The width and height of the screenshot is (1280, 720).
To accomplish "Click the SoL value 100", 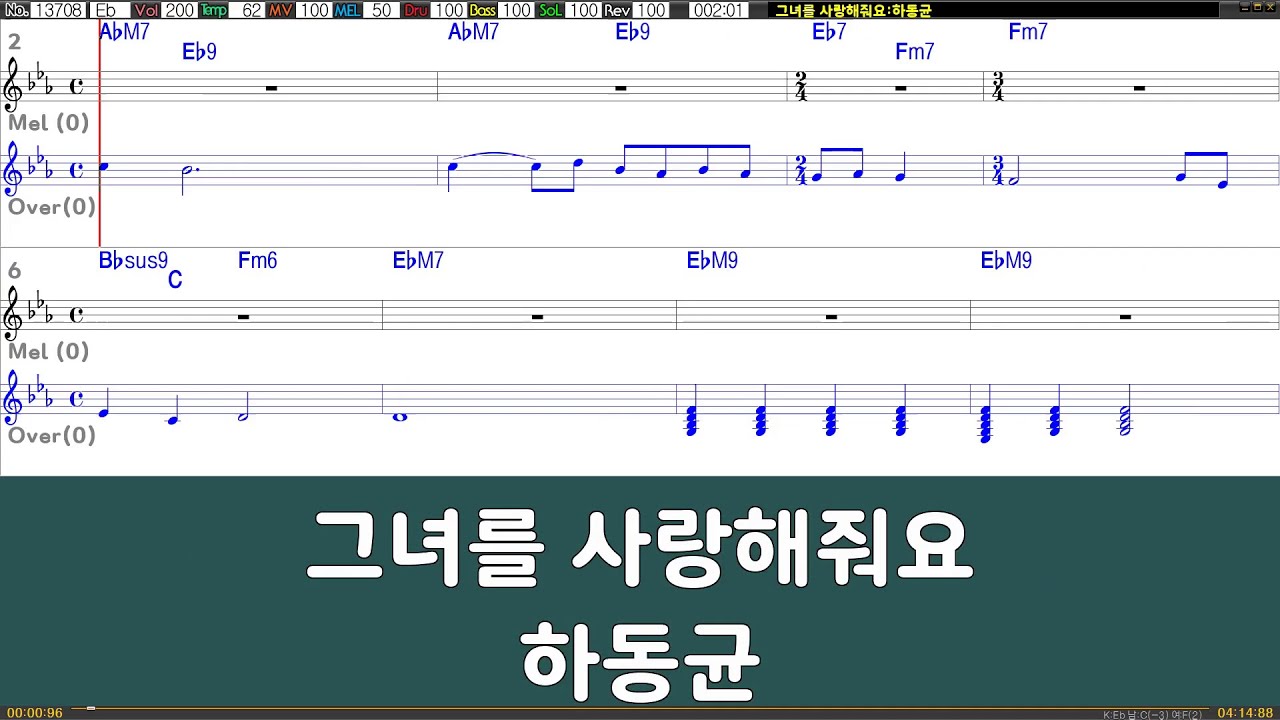I will [x=583, y=10].
